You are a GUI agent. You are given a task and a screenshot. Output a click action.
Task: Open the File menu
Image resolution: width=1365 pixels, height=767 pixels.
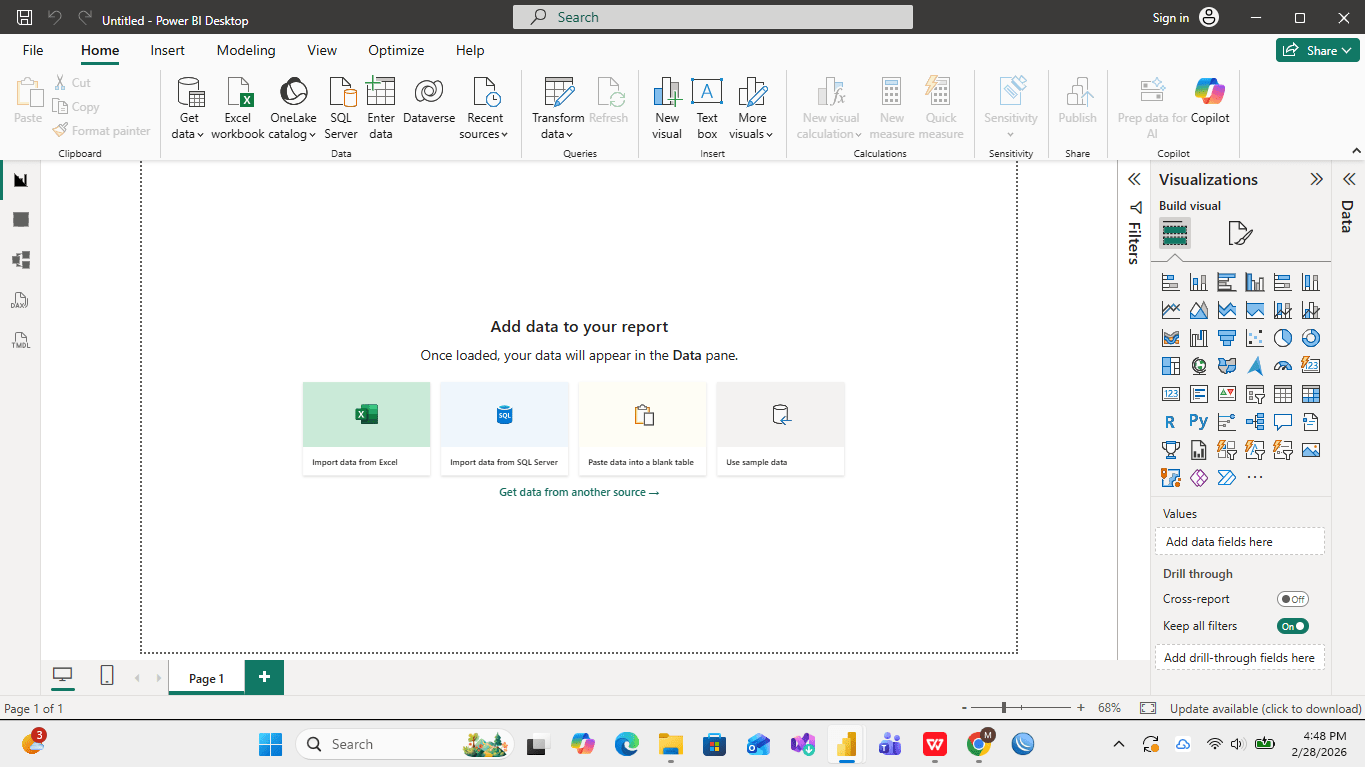coord(33,50)
